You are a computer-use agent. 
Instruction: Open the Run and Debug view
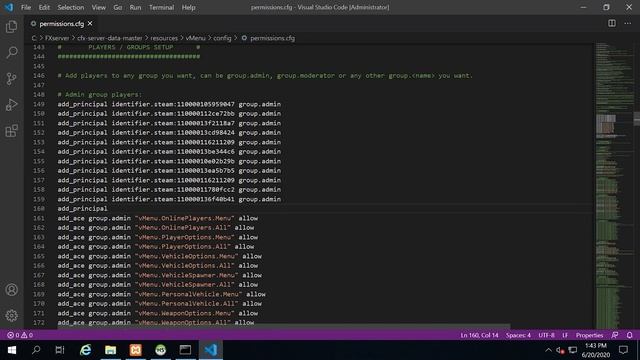click(11, 104)
